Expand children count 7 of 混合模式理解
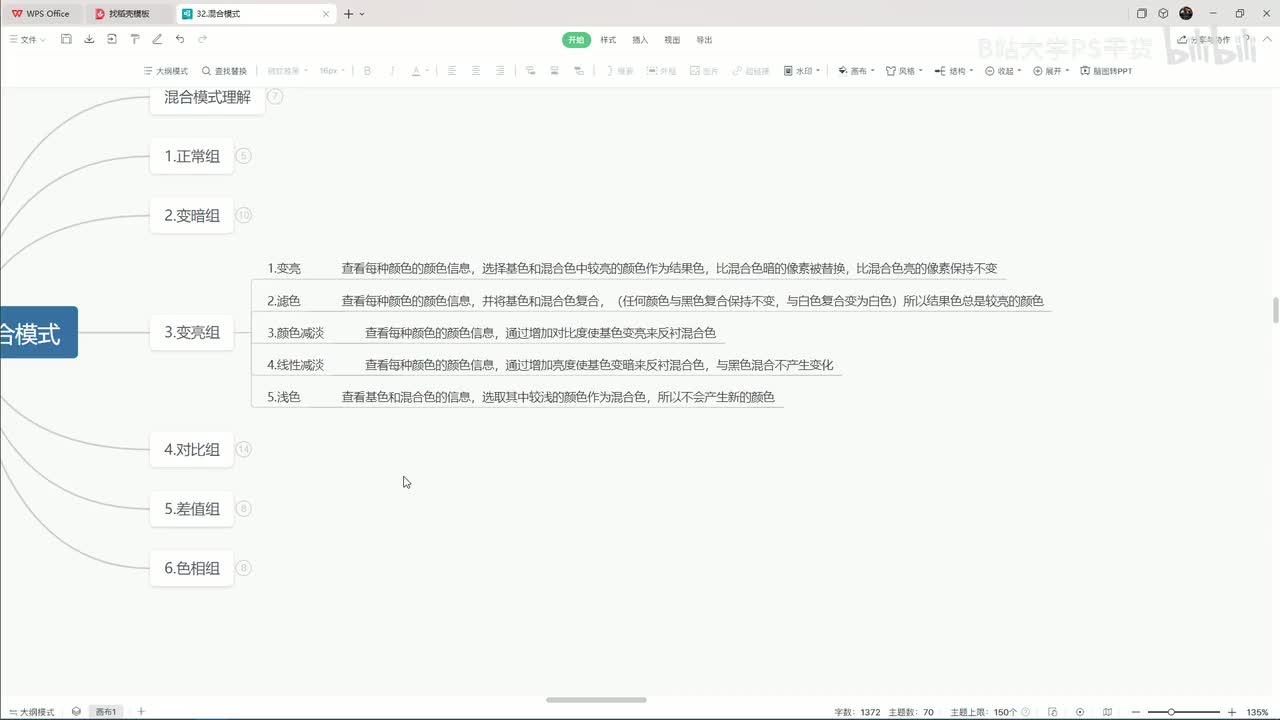This screenshot has height=720, width=1280. [275, 97]
